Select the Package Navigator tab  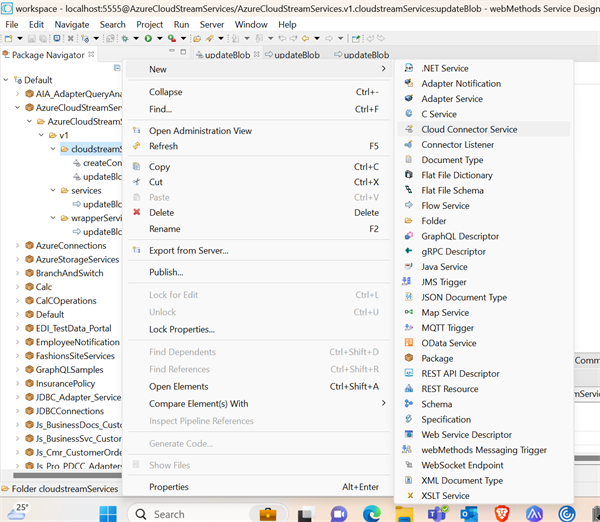click(x=48, y=55)
